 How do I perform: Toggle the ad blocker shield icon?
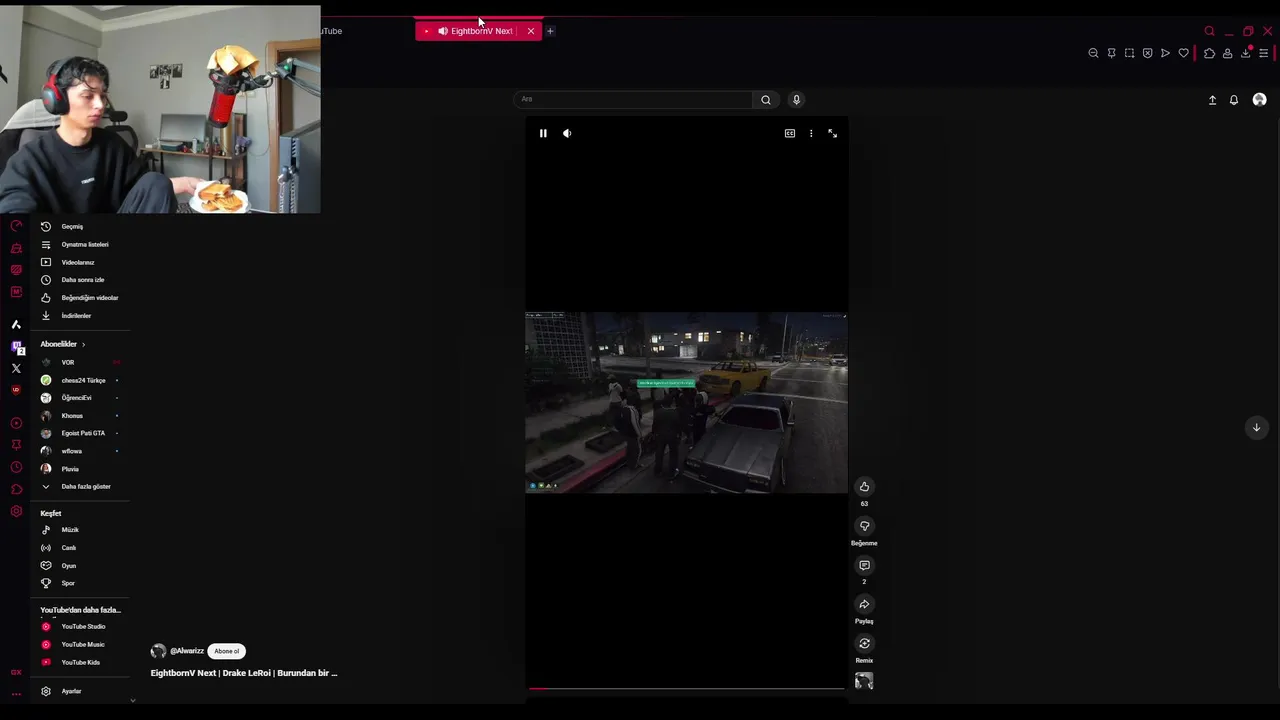click(1147, 53)
